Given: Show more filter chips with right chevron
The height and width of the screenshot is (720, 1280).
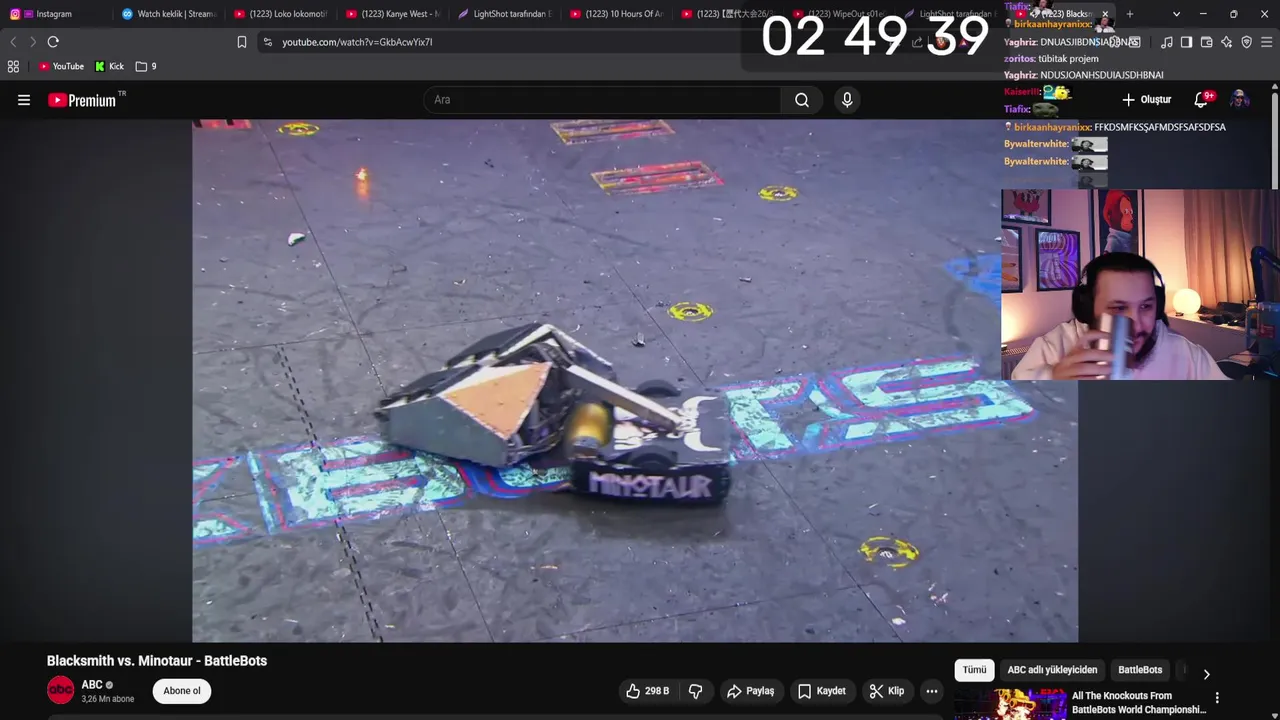Looking at the screenshot, I should click(x=1206, y=674).
